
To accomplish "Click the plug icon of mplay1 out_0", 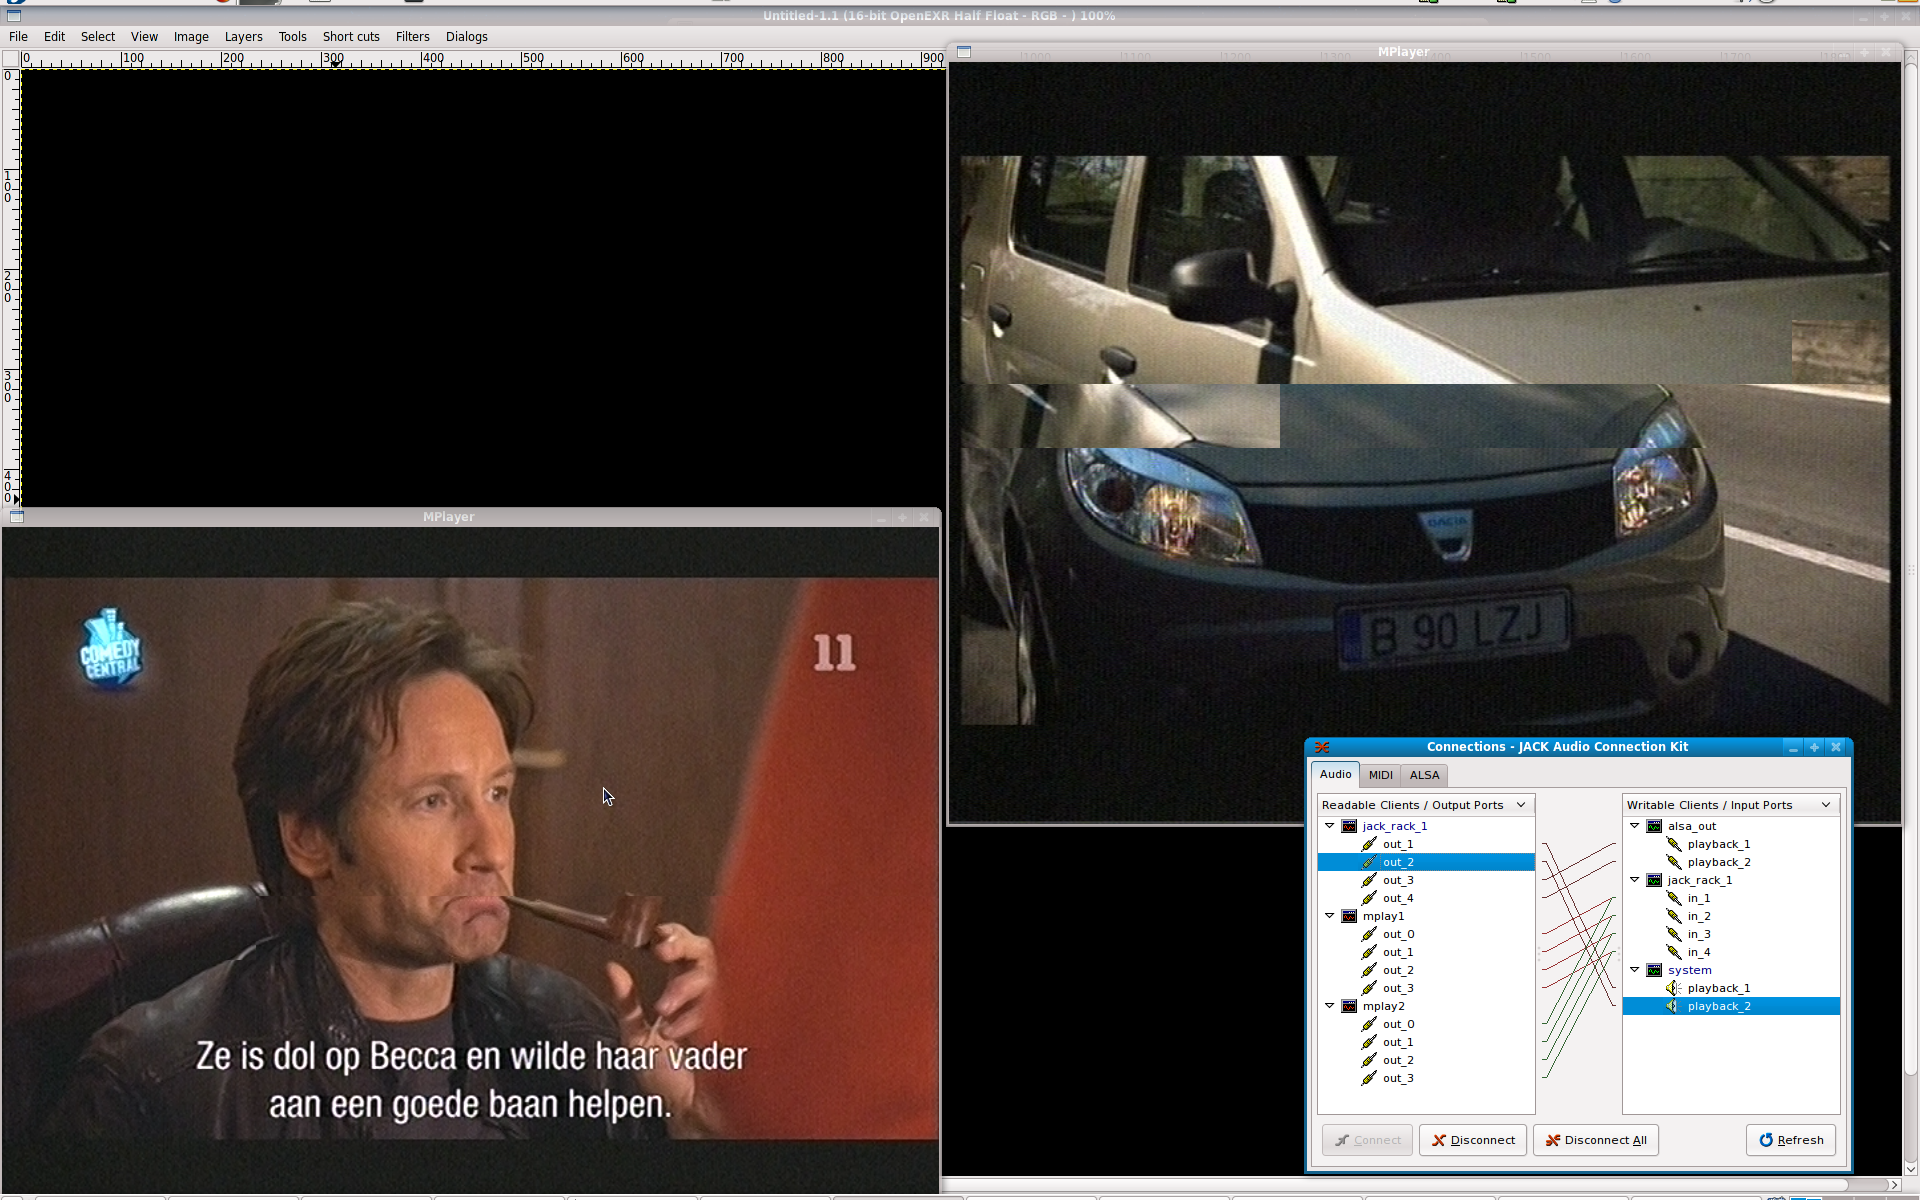I will pyautogui.click(x=1369, y=934).
